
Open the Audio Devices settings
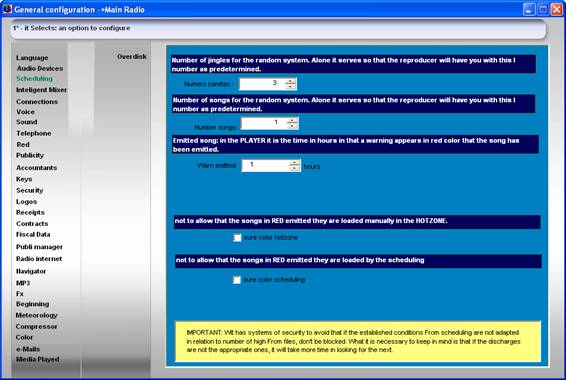pos(40,68)
